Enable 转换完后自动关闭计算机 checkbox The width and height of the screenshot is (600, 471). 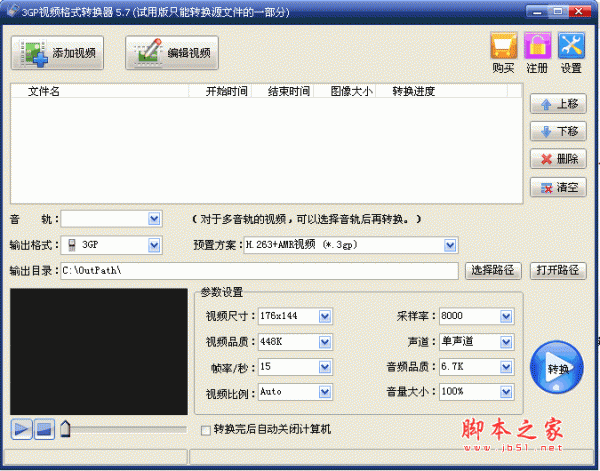point(205,430)
